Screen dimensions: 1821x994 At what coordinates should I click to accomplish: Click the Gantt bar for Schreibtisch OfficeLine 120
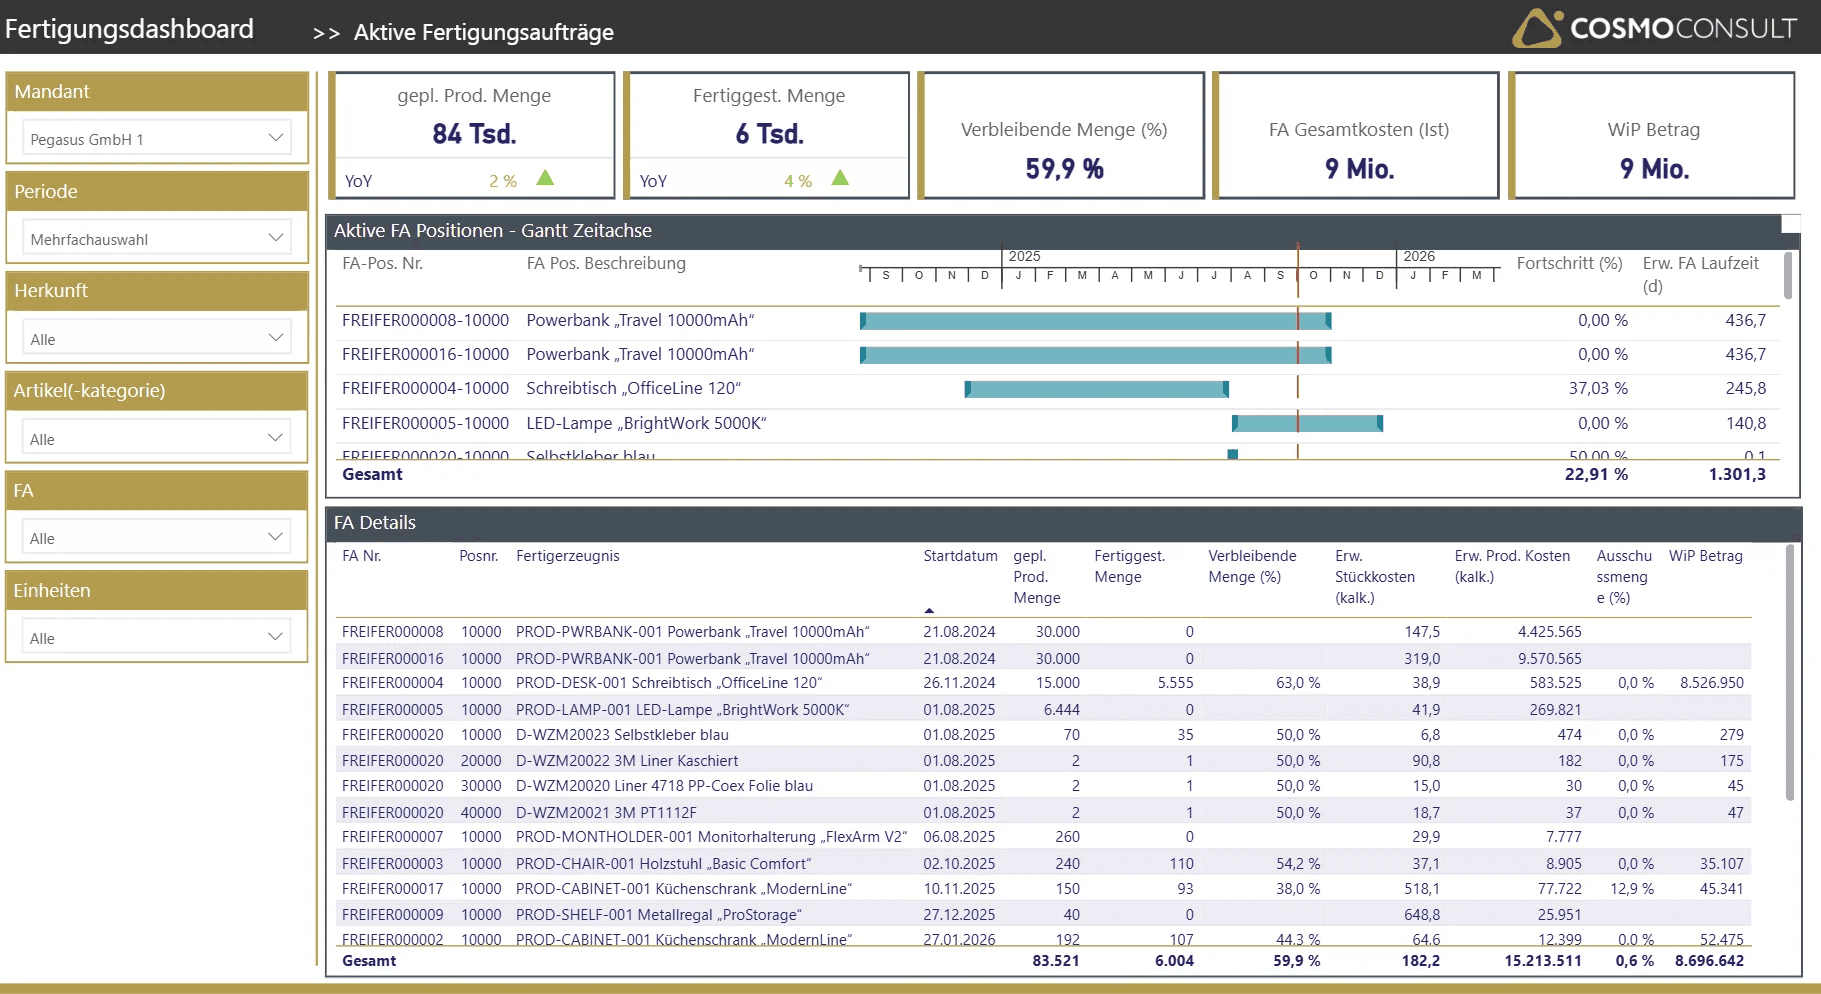pos(1096,389)
